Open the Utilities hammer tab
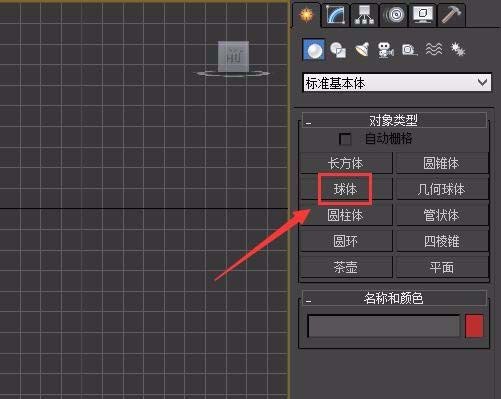501x399 pixels. click(x=451, y=15)
